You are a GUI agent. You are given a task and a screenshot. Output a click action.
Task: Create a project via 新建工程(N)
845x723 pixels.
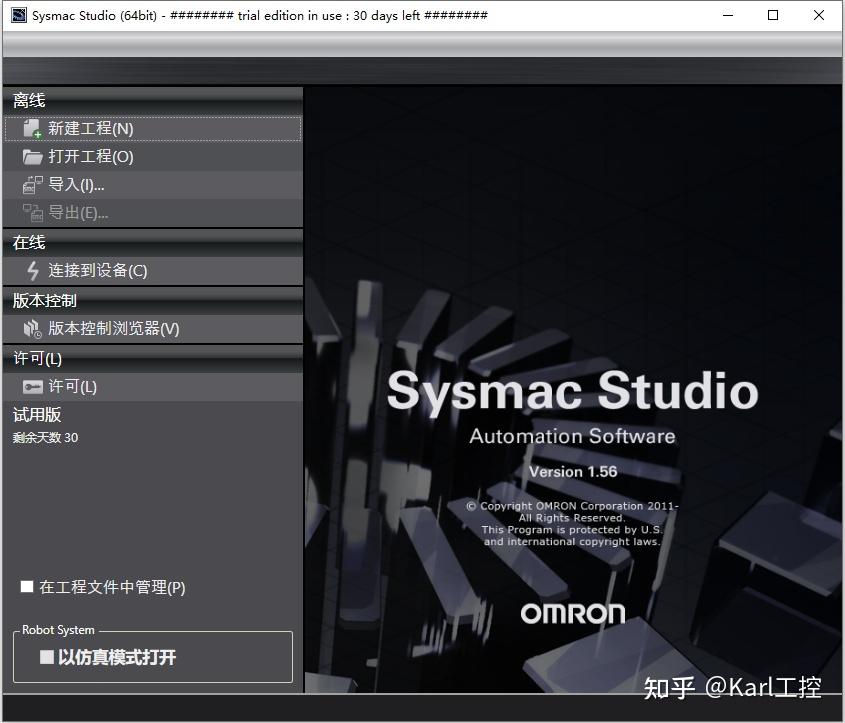click(x=90, y=128)
